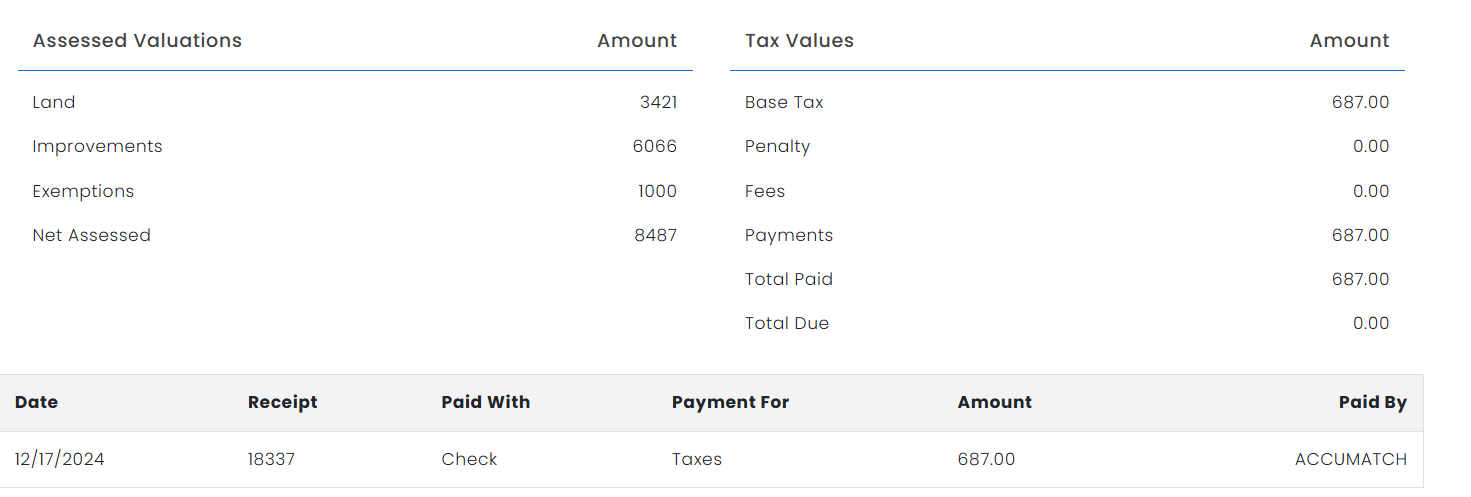Click the Payment For column header

tap(730, 402)
